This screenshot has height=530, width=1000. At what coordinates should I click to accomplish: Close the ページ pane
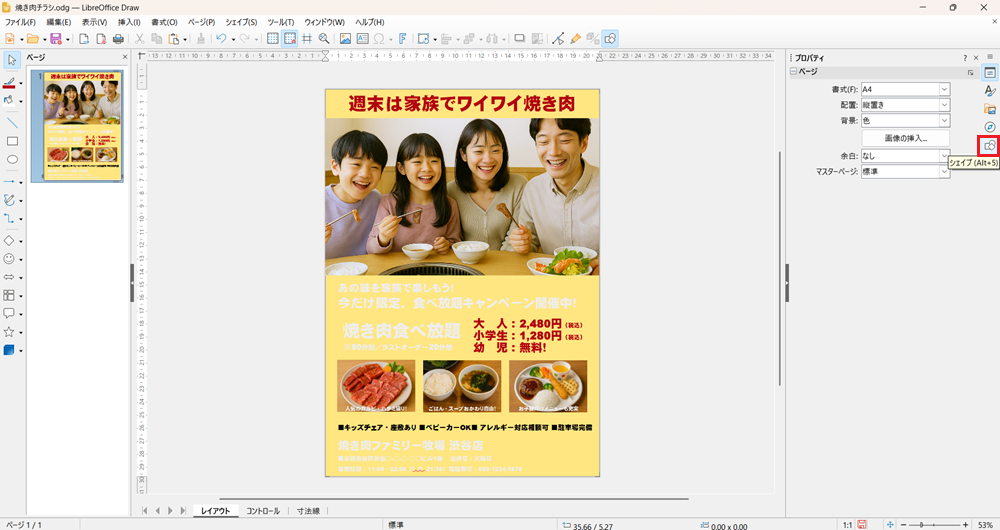click(125, 57)
